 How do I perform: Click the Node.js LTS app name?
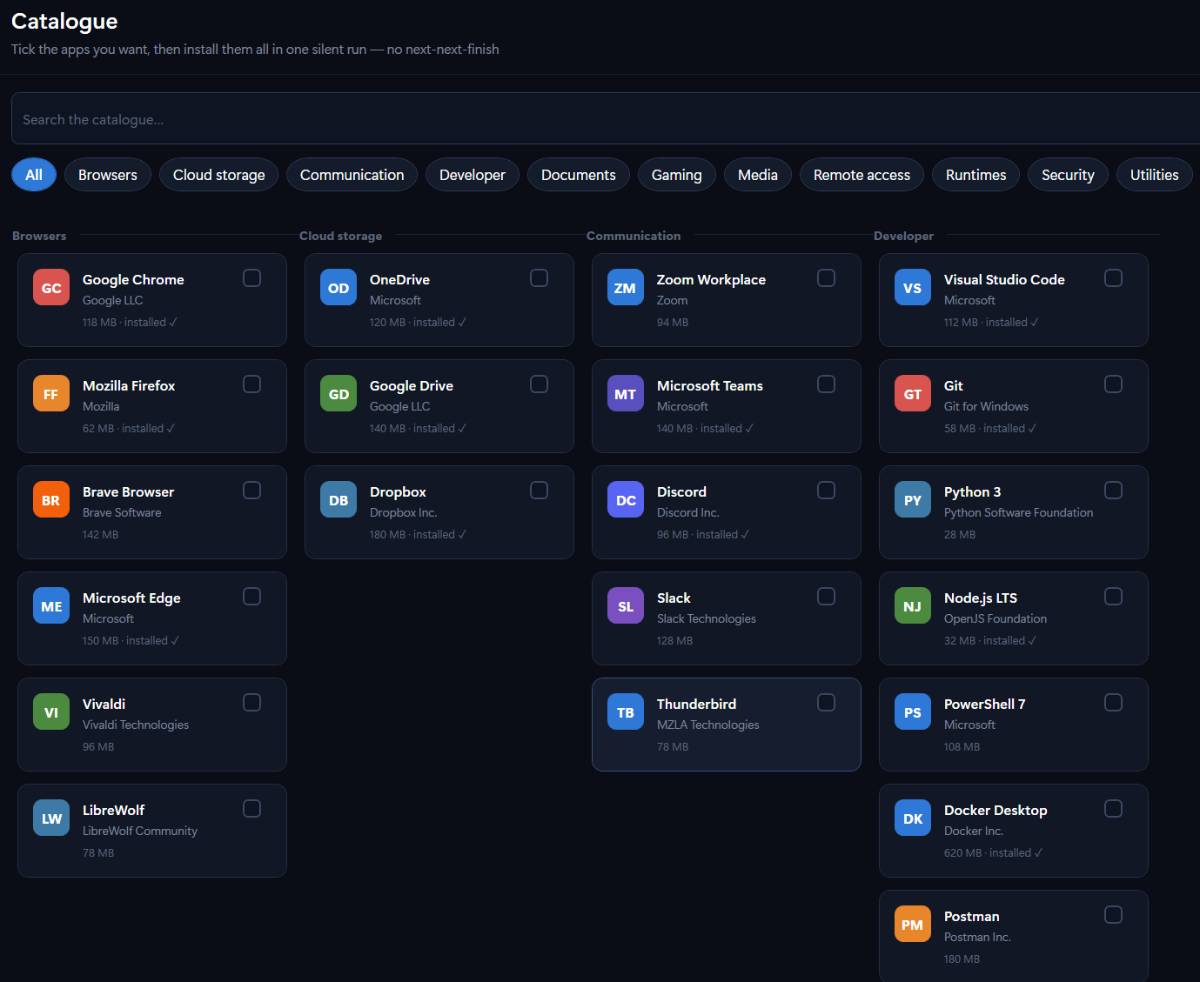pyautogui.click(x=980, y=598)
